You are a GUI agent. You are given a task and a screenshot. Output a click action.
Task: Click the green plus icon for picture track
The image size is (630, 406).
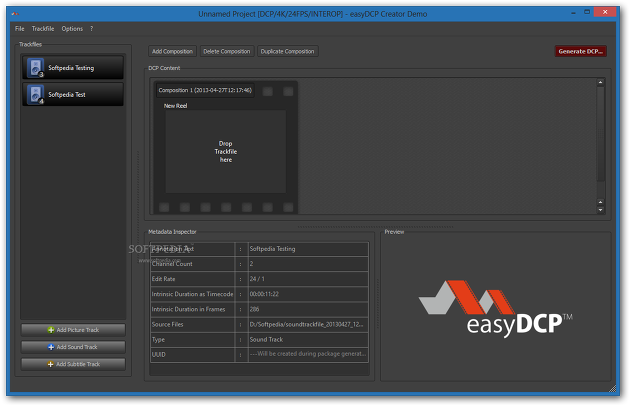51,330
